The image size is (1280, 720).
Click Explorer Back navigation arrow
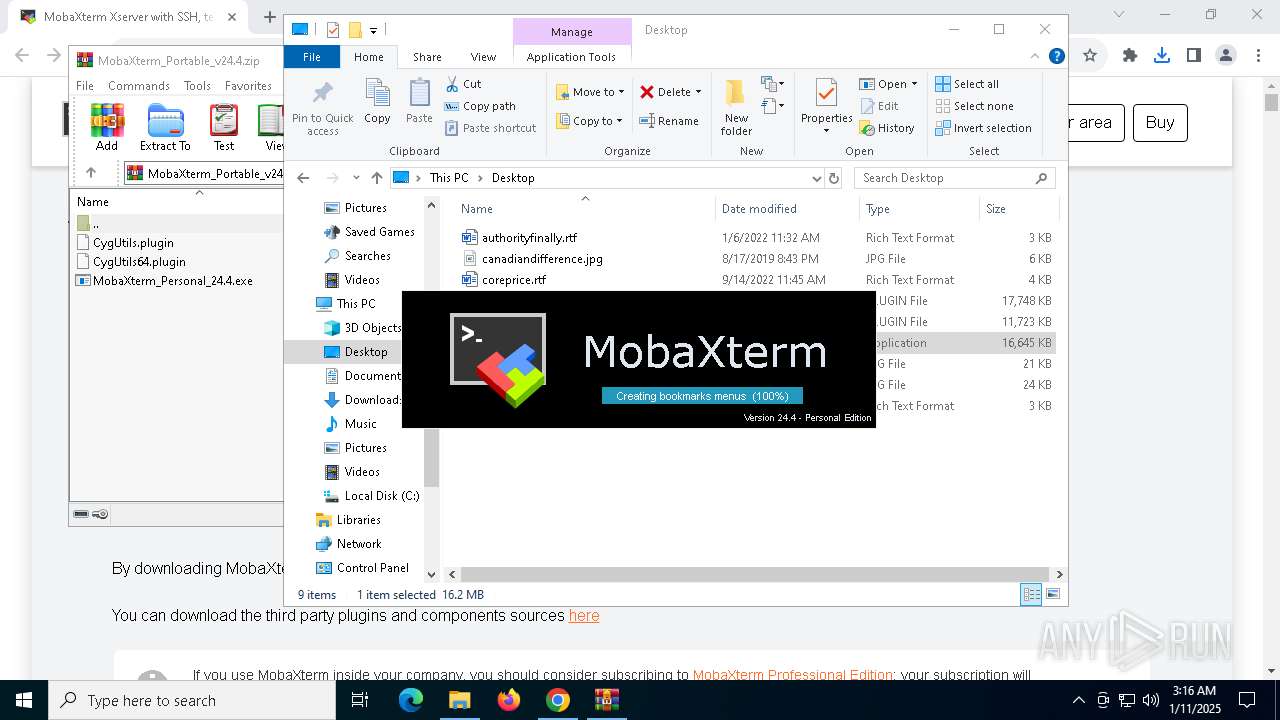(x=304, y=178)
